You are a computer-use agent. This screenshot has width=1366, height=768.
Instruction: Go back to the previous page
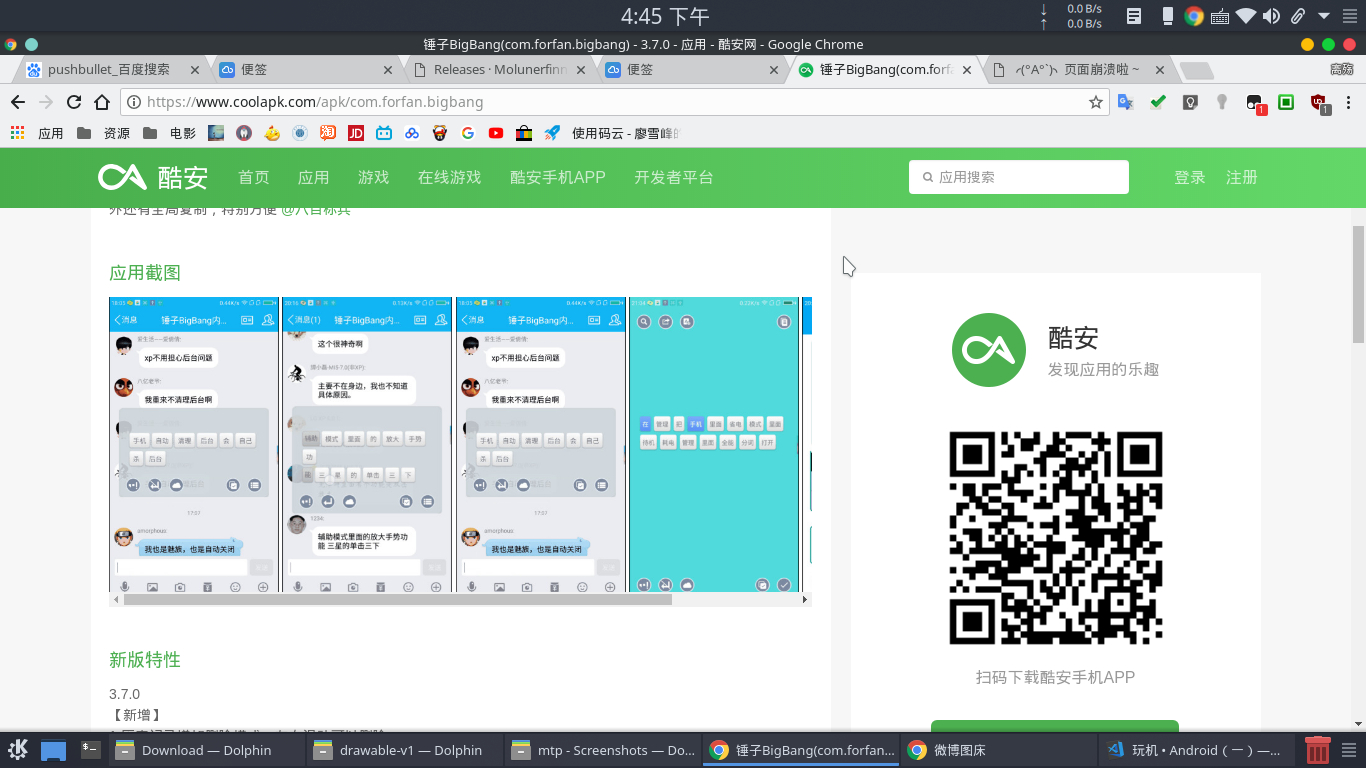17,102
